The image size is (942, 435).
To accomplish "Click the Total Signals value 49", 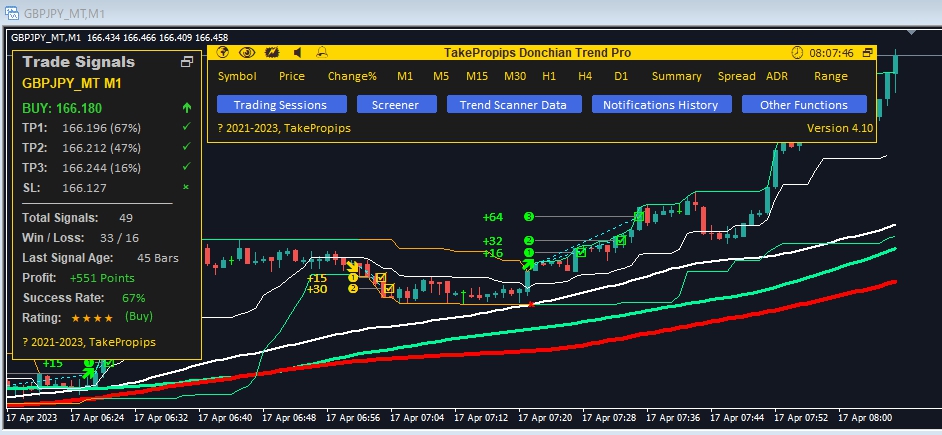I will (126, 218).
